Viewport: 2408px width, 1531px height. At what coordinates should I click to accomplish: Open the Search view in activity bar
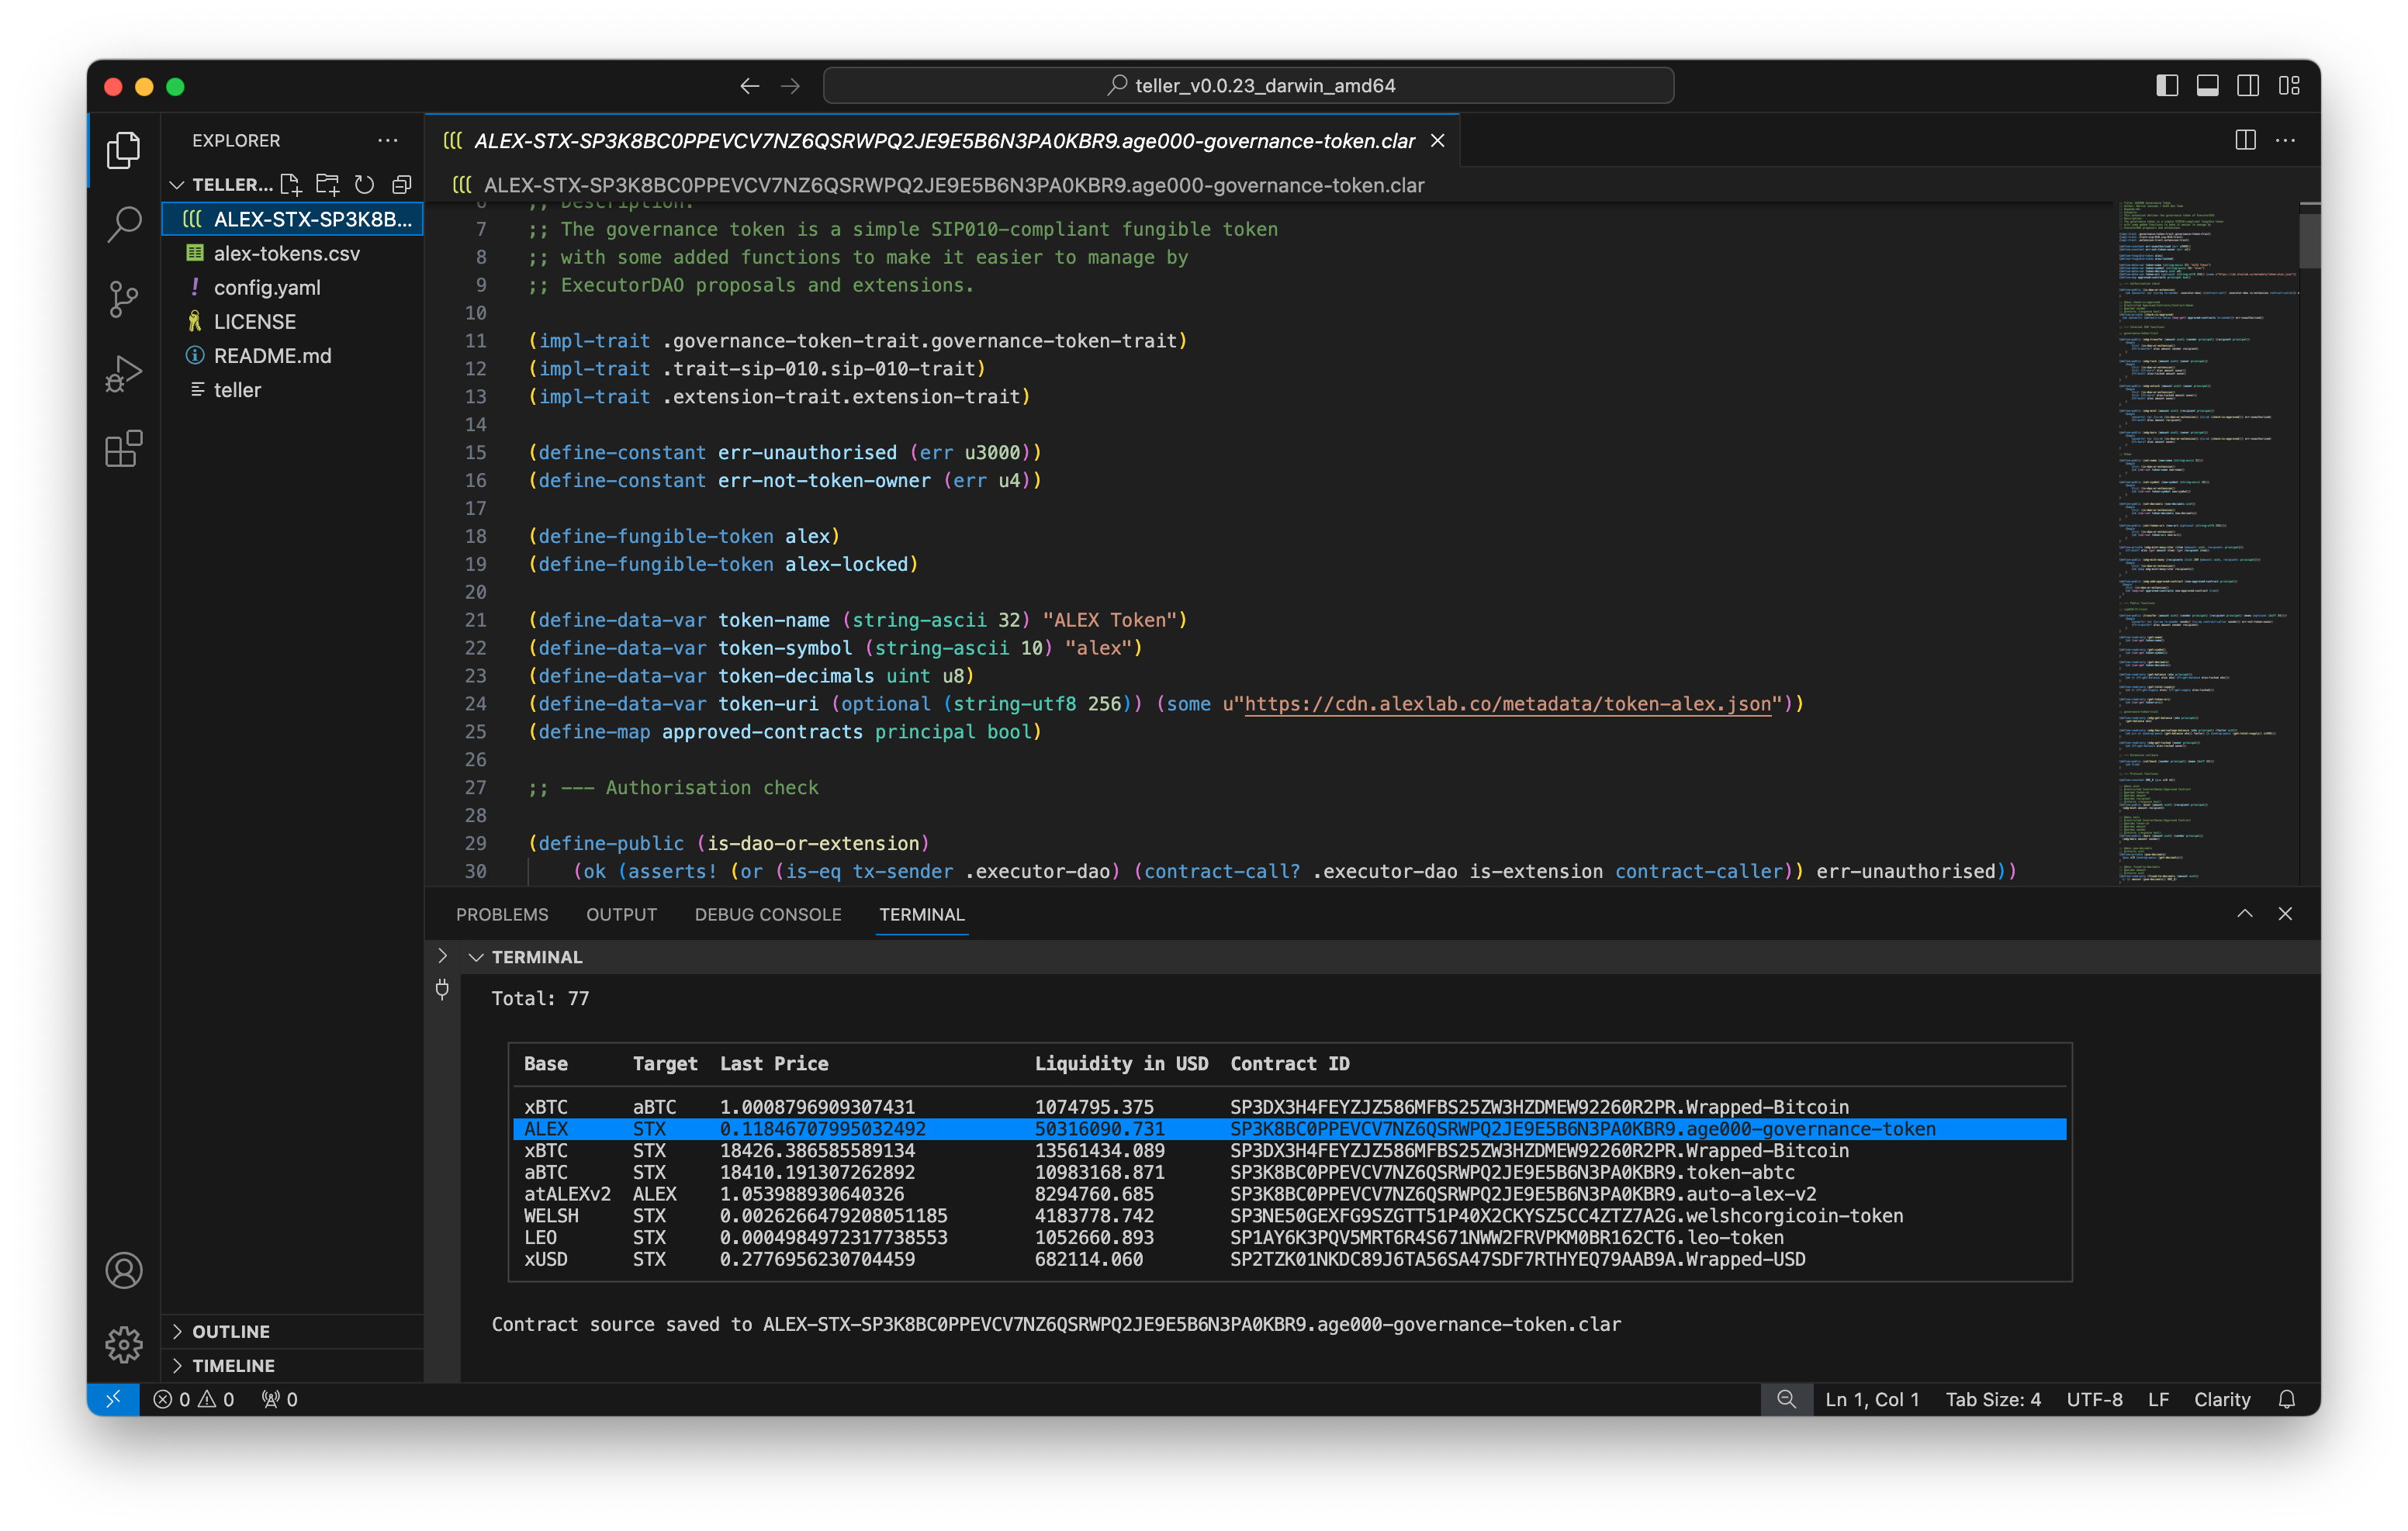pyautogui.click(x=124, y=224)
